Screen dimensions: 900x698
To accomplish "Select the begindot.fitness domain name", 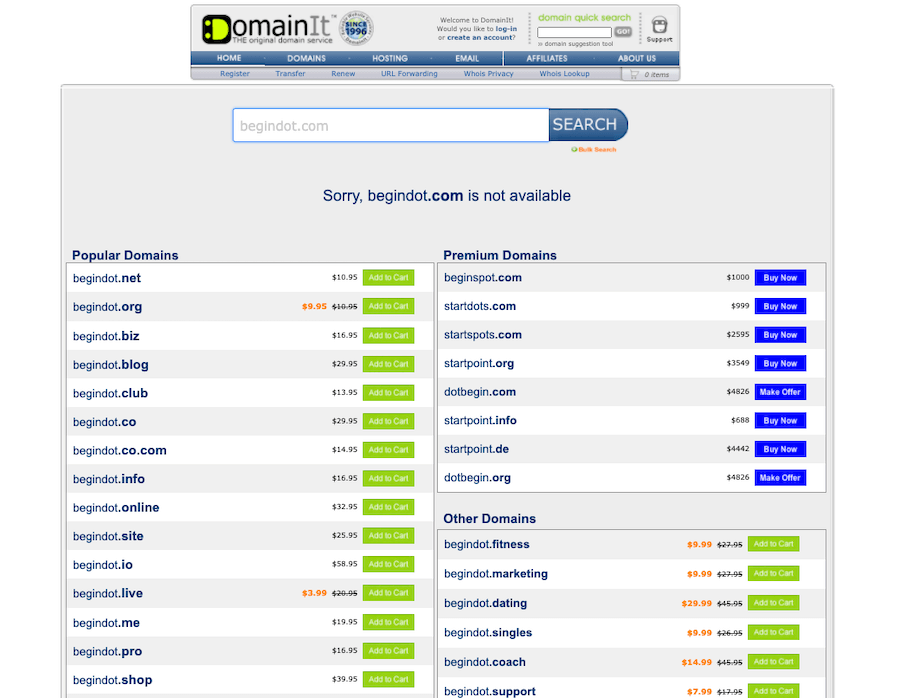I will [x=487, y=544].
